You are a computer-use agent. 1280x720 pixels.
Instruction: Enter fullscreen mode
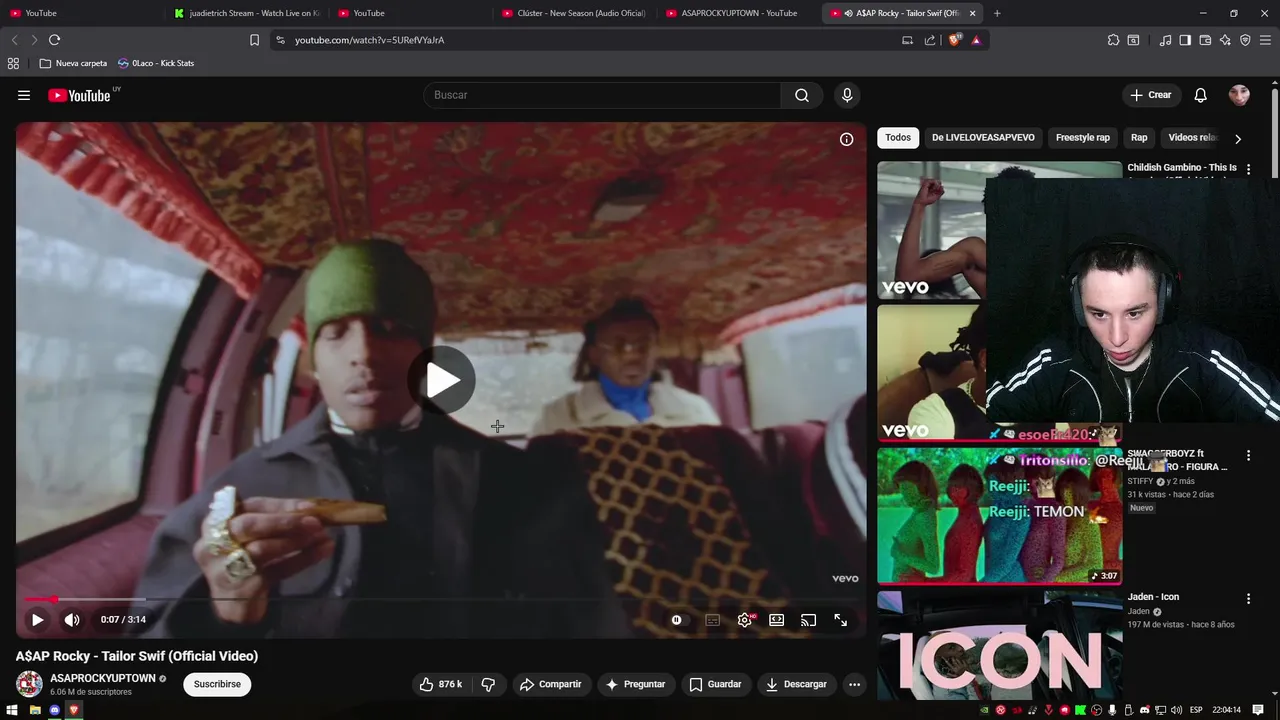840,620
